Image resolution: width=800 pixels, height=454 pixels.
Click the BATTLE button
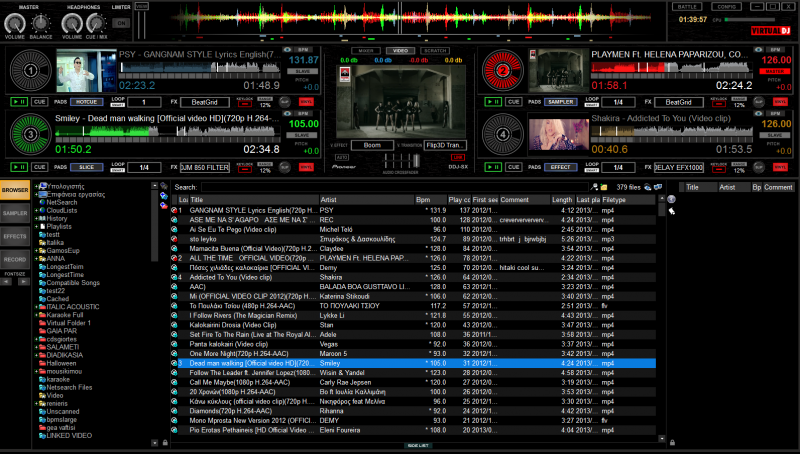(x=687, y=7)
